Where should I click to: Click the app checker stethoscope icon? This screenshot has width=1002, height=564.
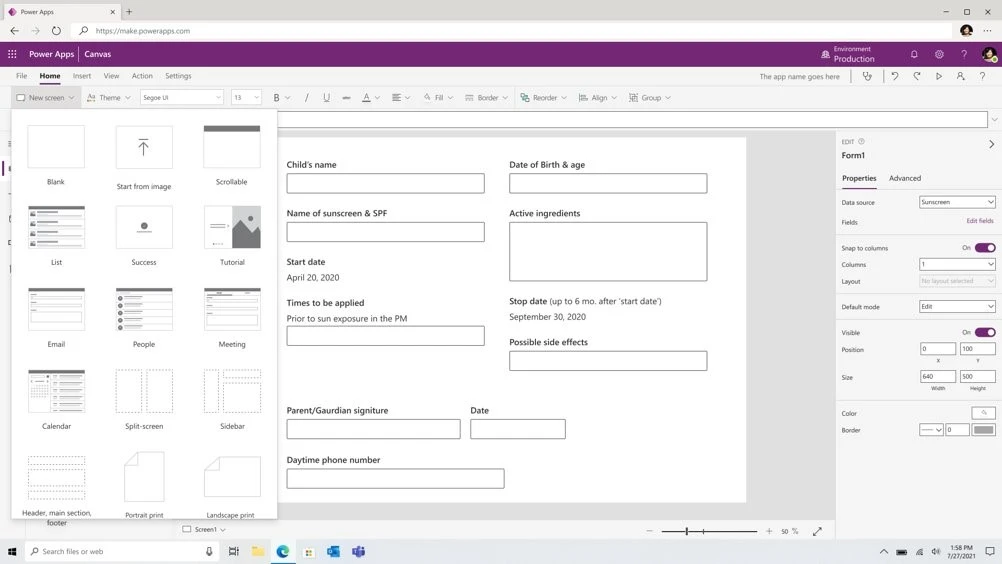pos(867,76)
